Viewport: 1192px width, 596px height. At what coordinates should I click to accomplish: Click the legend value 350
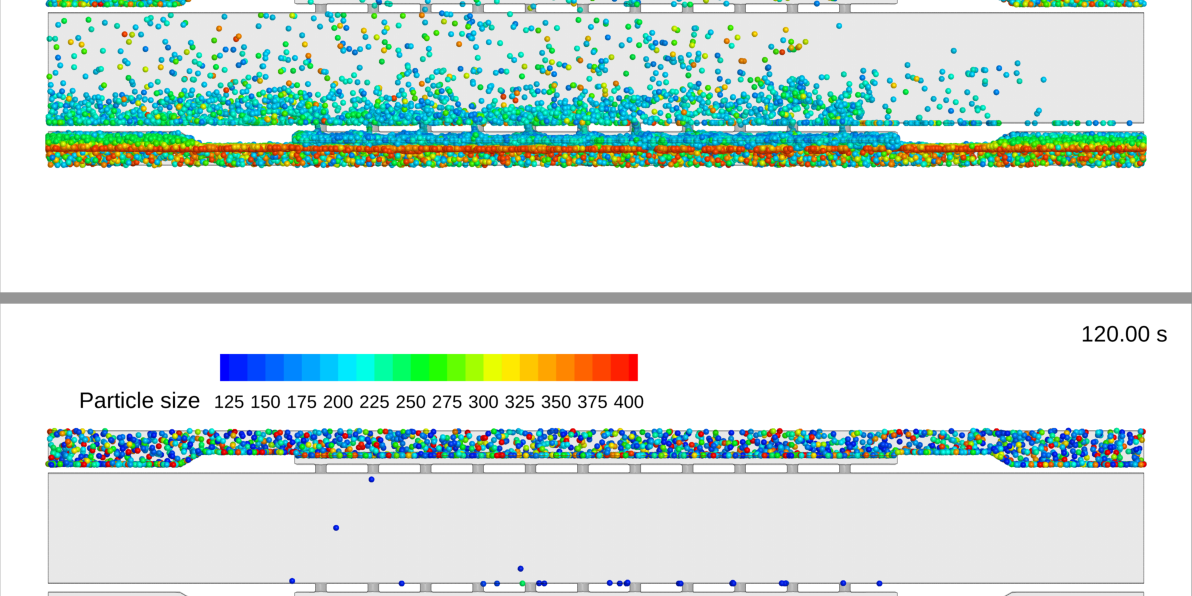[x=556, y=403]
